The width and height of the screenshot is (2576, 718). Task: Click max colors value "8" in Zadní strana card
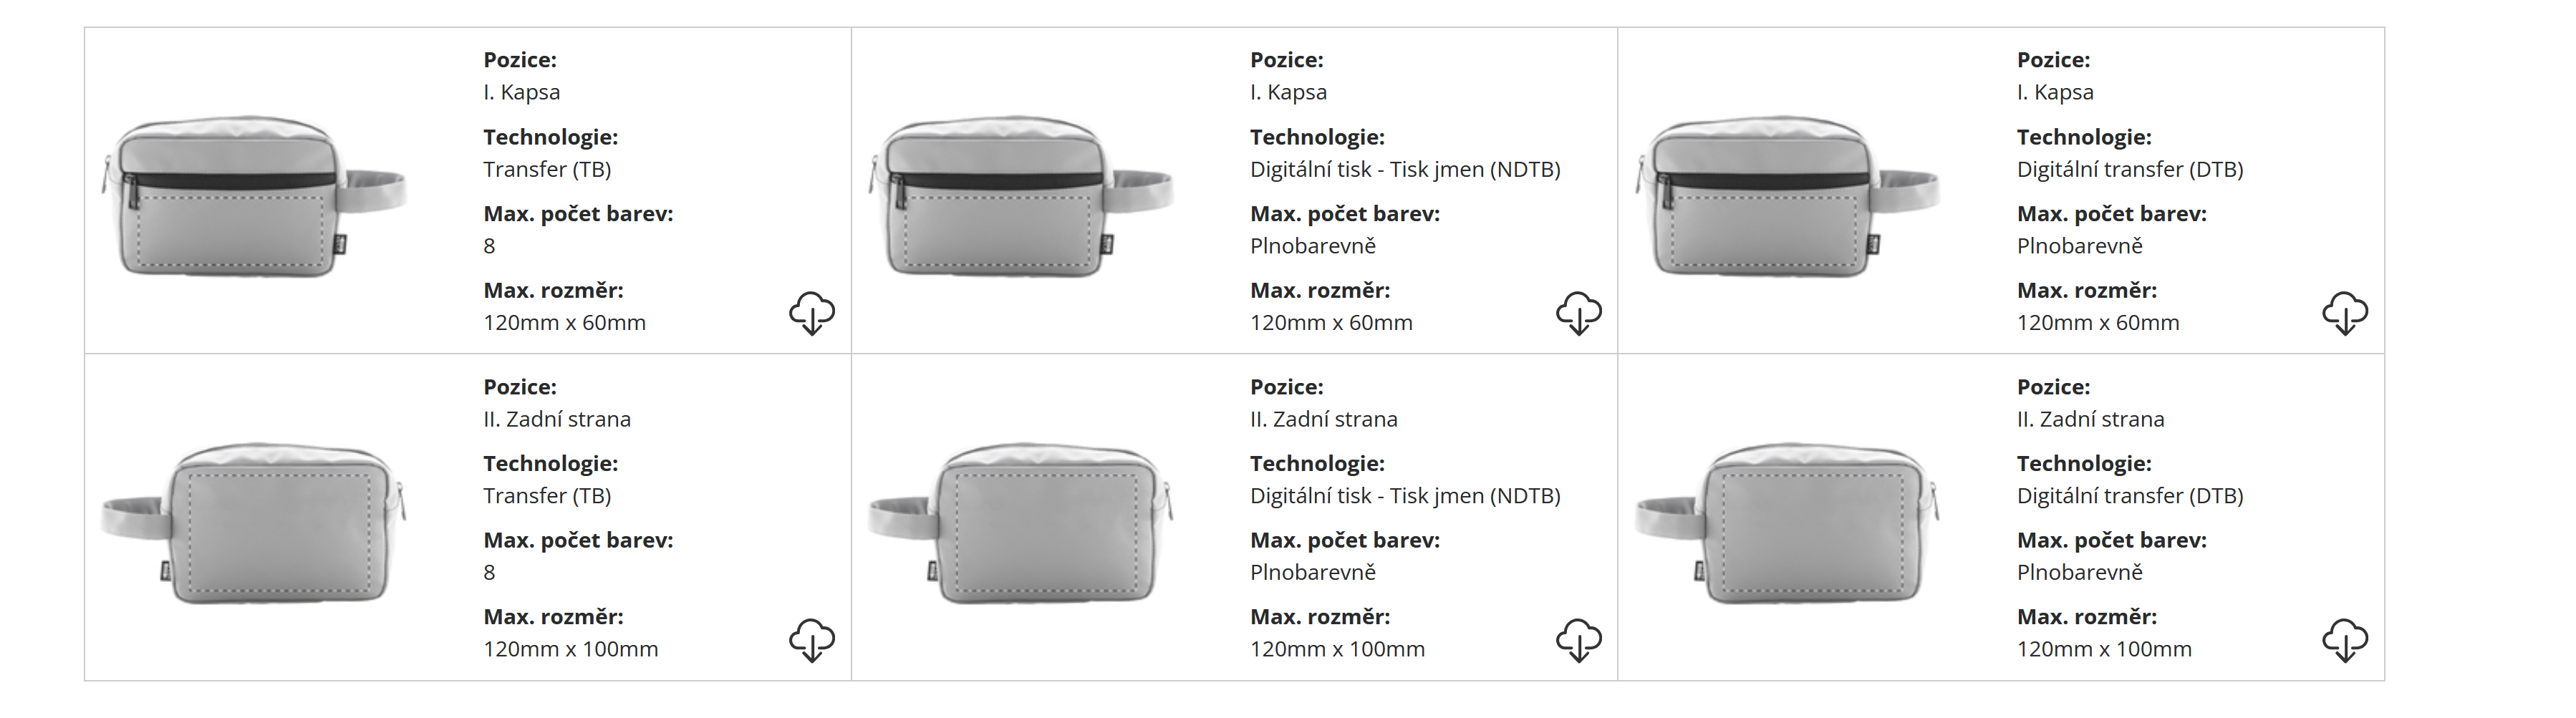(489, 573)
